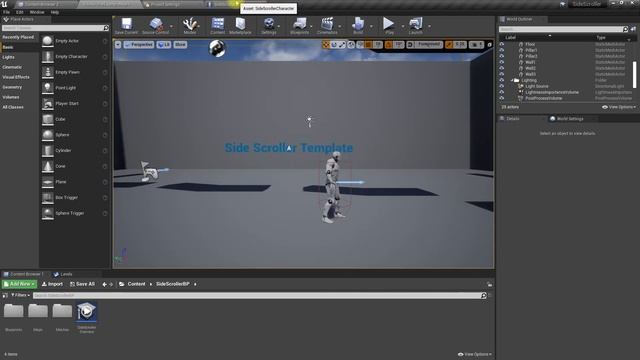Viewport: 640px width, 360px height.
Task: Open the Filters dropdown in Content Browser
Action: (x=20, y=295)
